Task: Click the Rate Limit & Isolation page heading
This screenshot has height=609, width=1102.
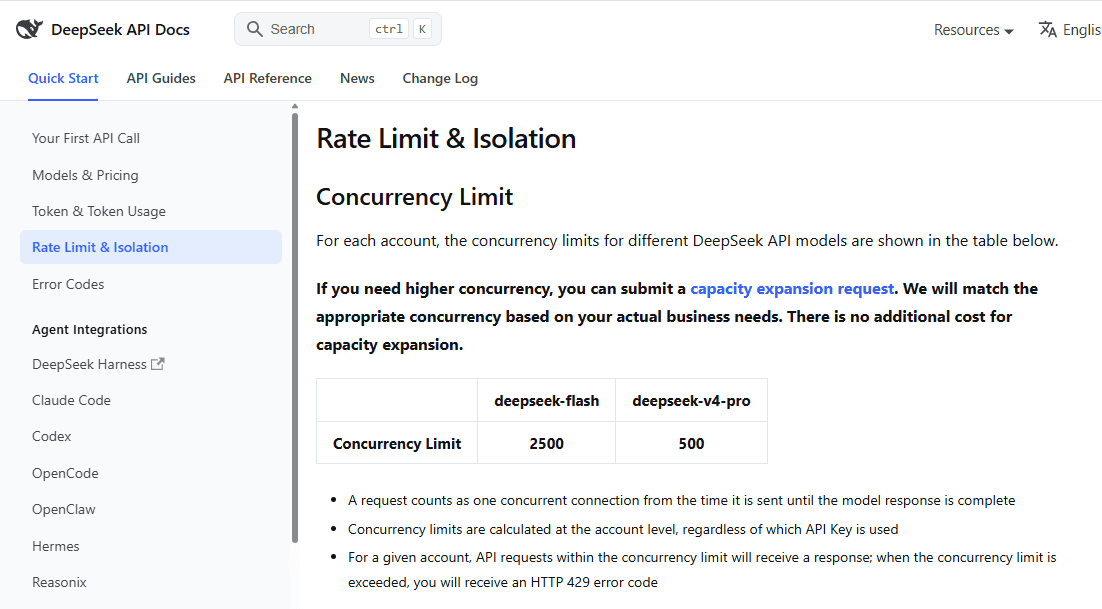Action: 446,138
